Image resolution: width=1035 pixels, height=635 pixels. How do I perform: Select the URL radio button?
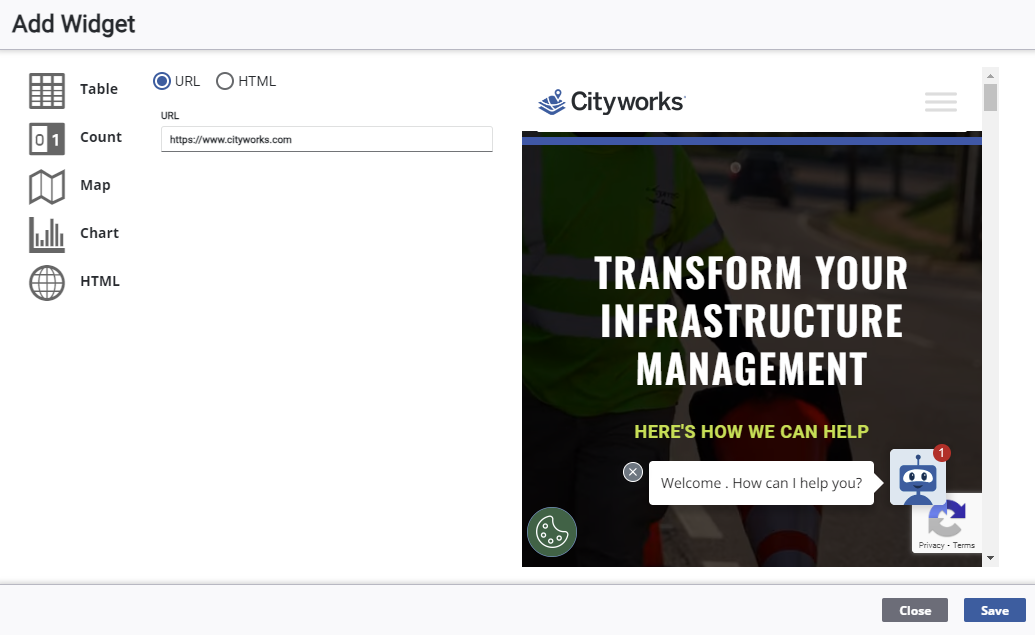click(x=162, y=81)
